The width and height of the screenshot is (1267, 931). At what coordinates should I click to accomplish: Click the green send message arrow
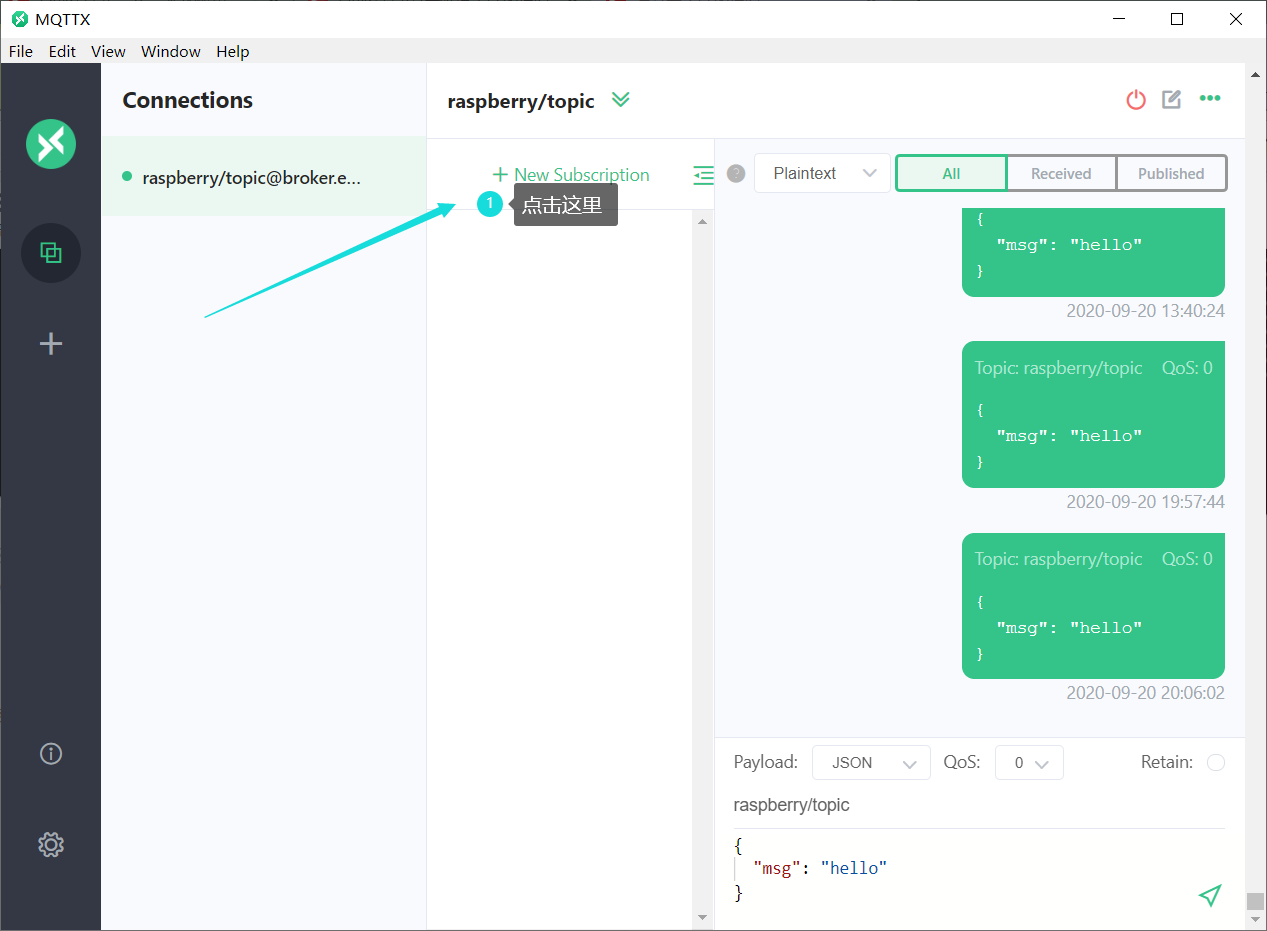[x=1210, y=895]
